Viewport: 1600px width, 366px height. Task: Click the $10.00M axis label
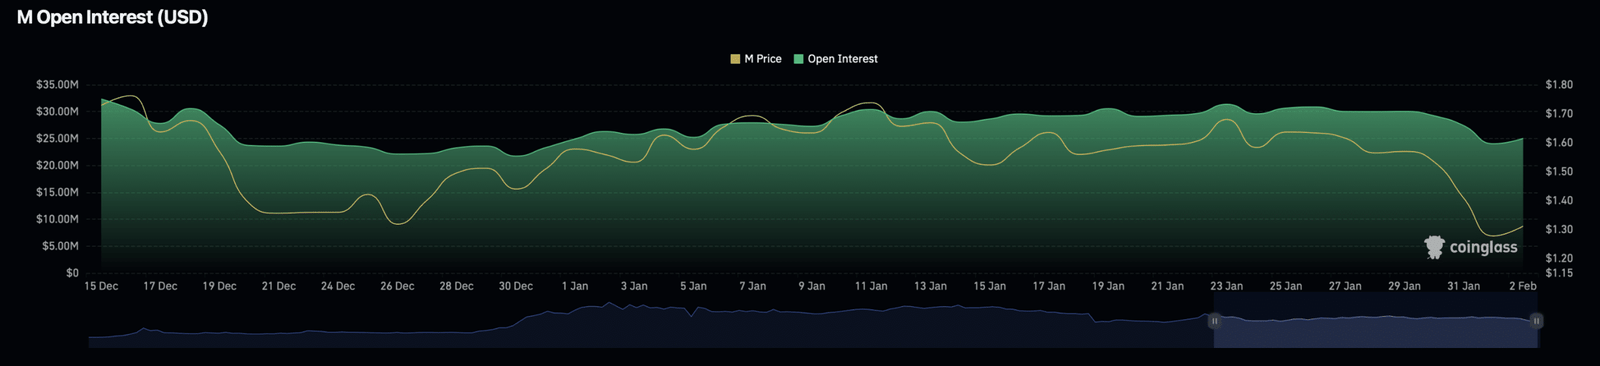(57, 219)
